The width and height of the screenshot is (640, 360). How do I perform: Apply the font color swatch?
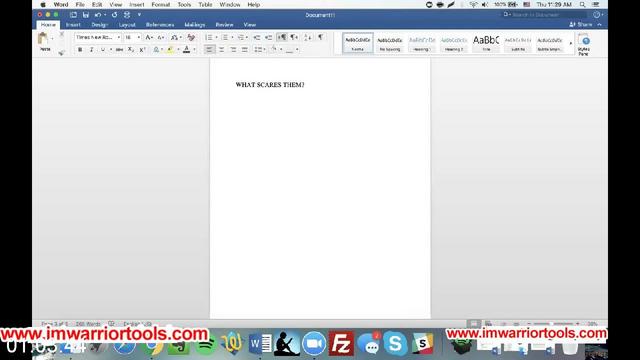187,50
